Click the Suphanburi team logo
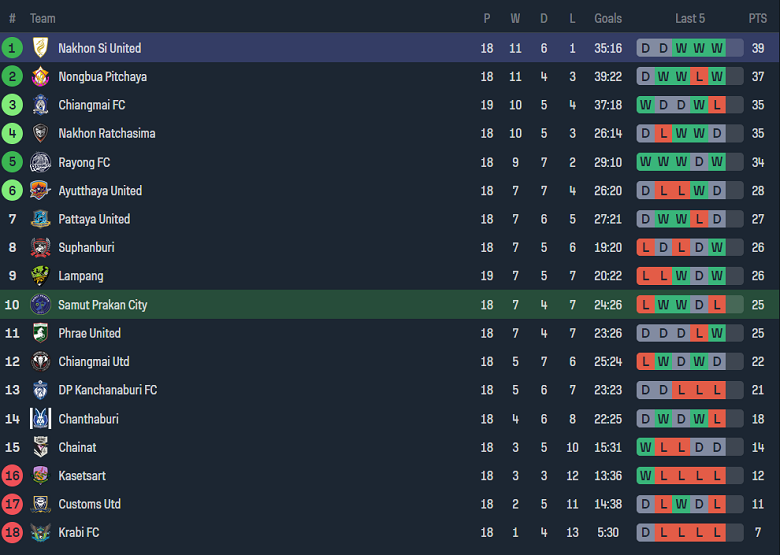This screenshot has height=555, width=780. pyautogui.click(x=40, y=248)
